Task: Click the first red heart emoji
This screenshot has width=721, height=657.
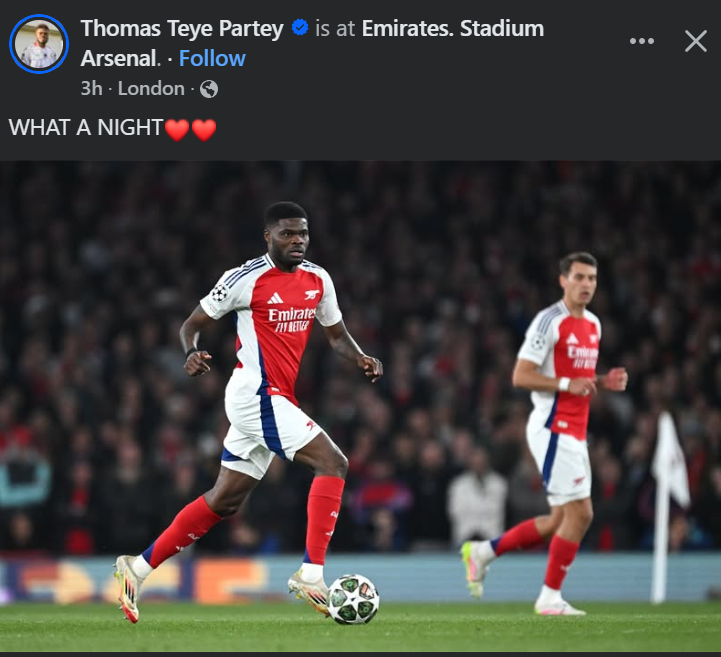Action: (177, 129)
